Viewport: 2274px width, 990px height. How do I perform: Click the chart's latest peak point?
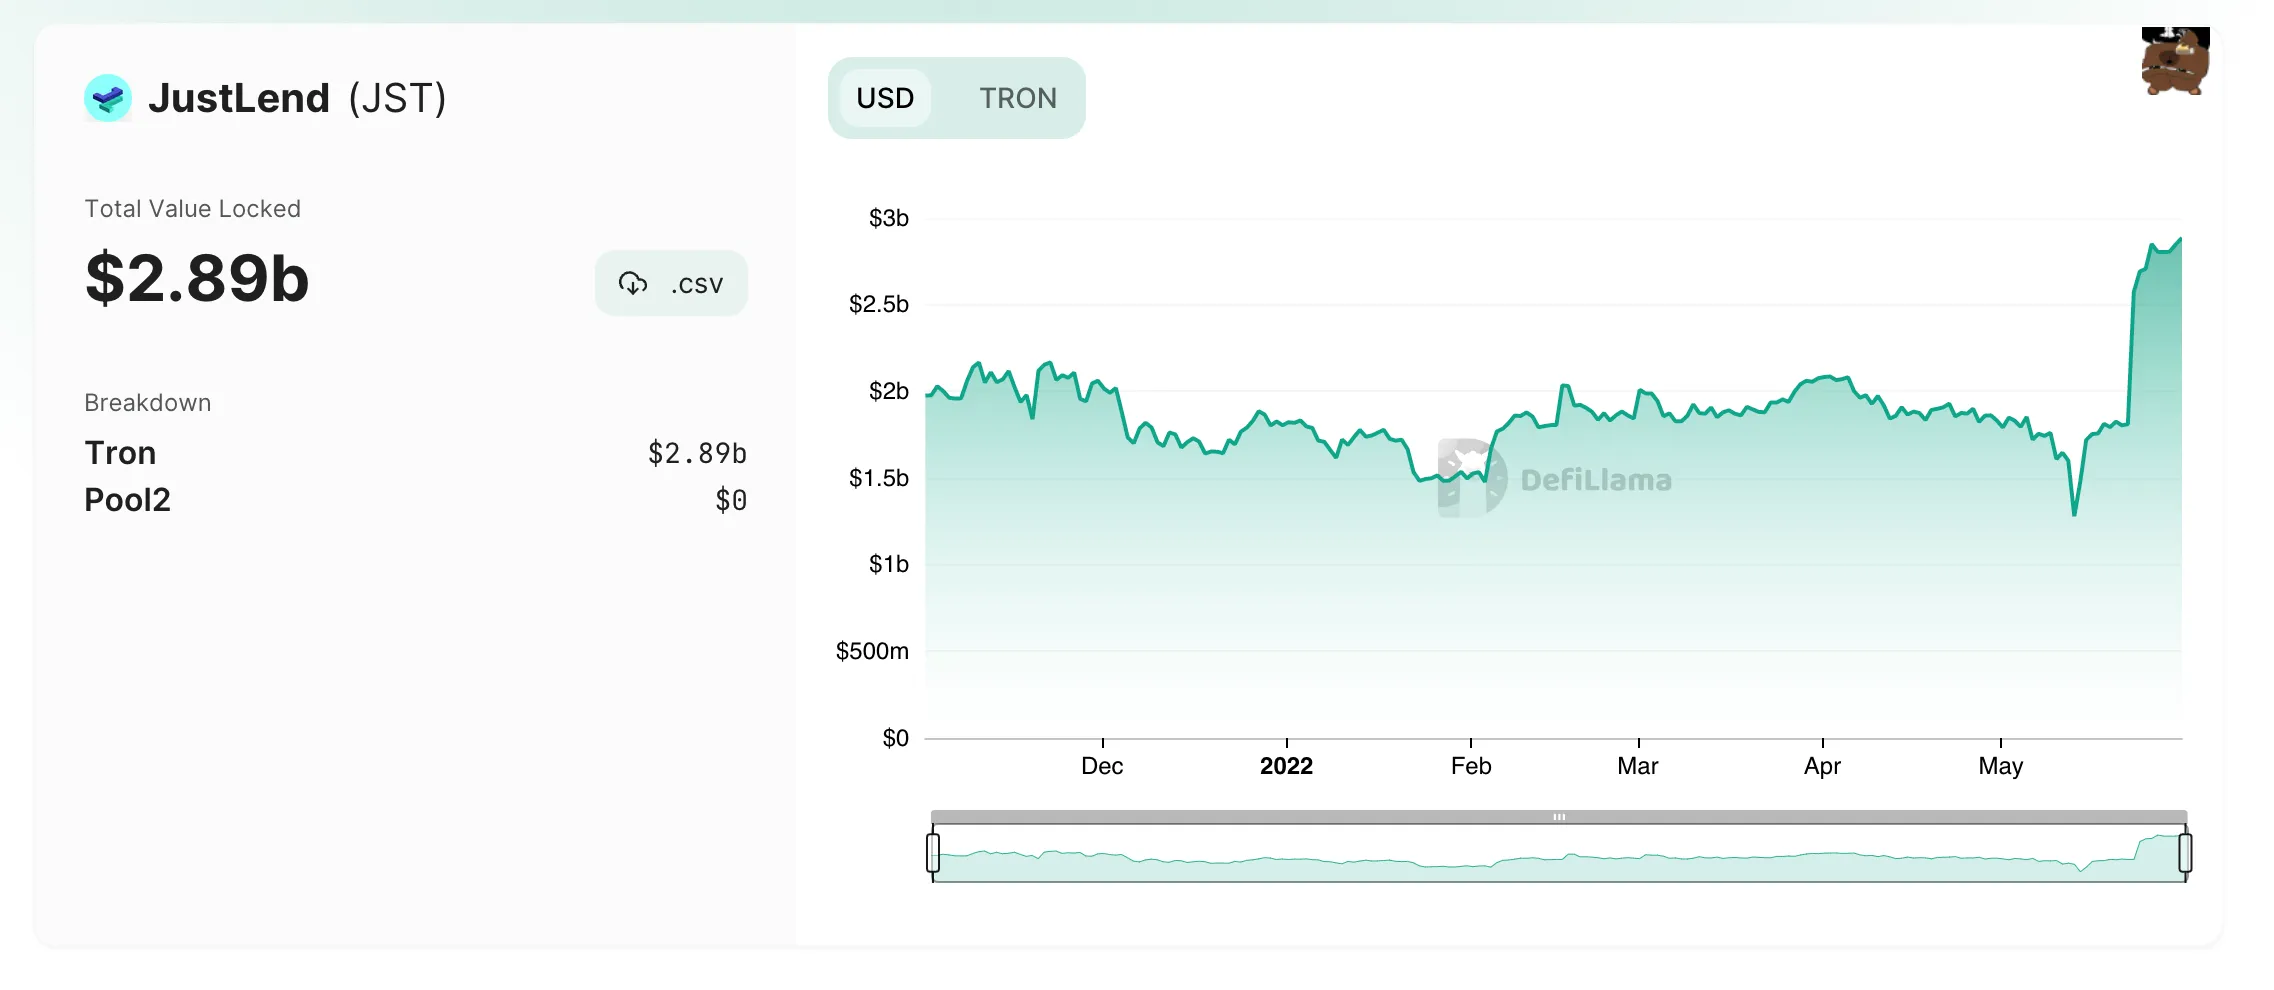point(2180,239)
